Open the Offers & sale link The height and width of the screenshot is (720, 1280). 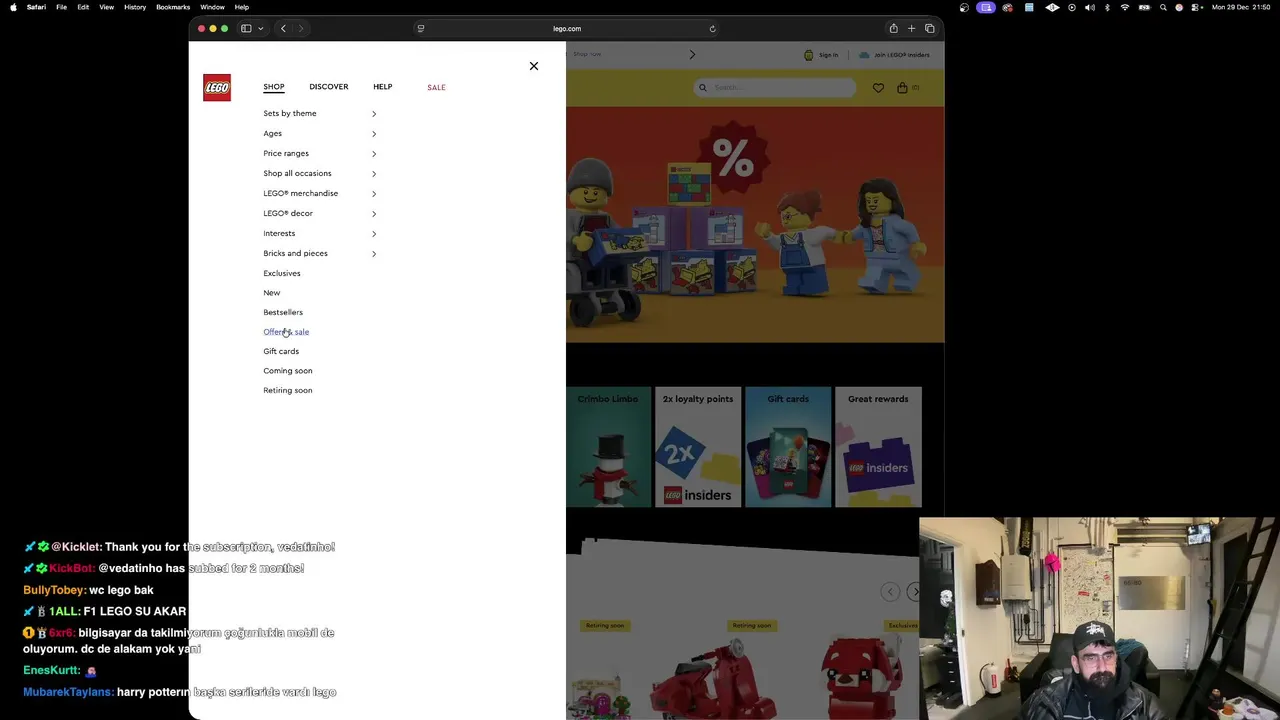coord(286,332)
